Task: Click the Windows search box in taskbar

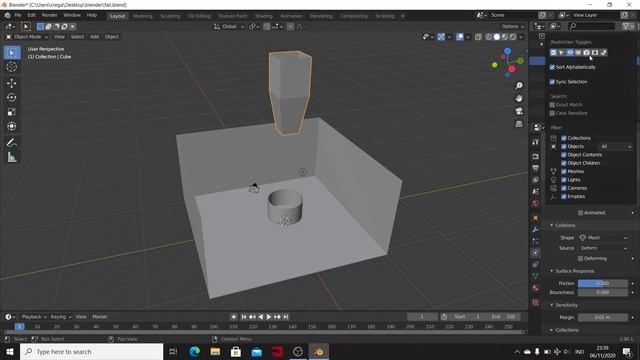Action: coord(91,351)
